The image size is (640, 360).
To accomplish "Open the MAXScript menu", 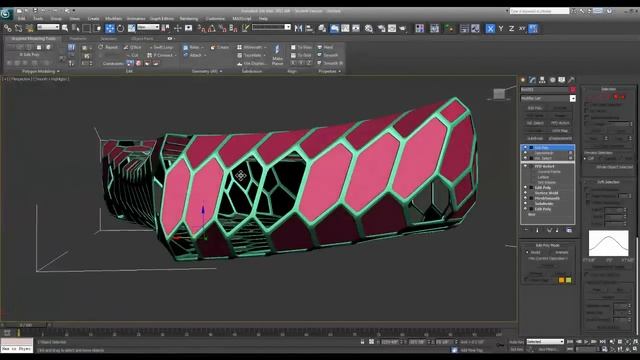I will pyautogui.click(x=242, y=19).
